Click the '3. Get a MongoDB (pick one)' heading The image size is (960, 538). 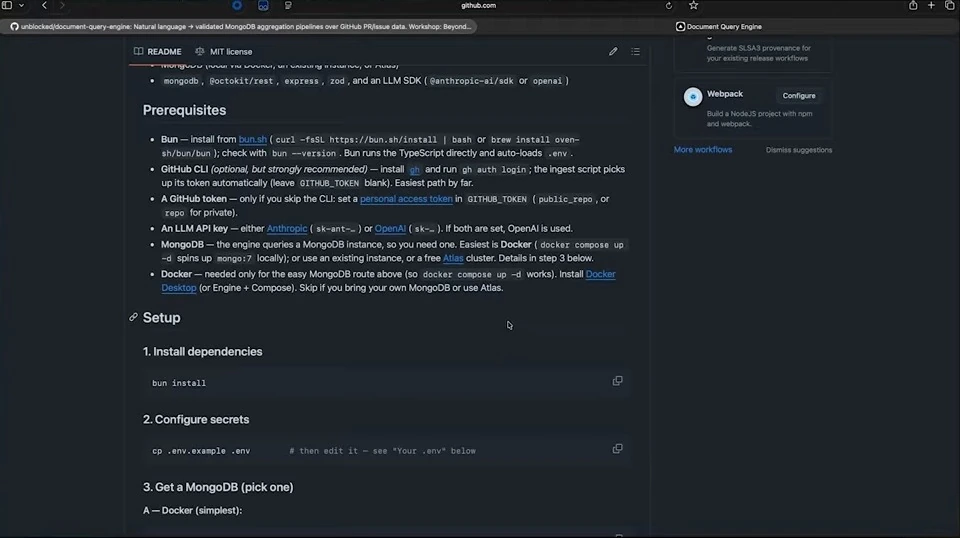(218, 487)
